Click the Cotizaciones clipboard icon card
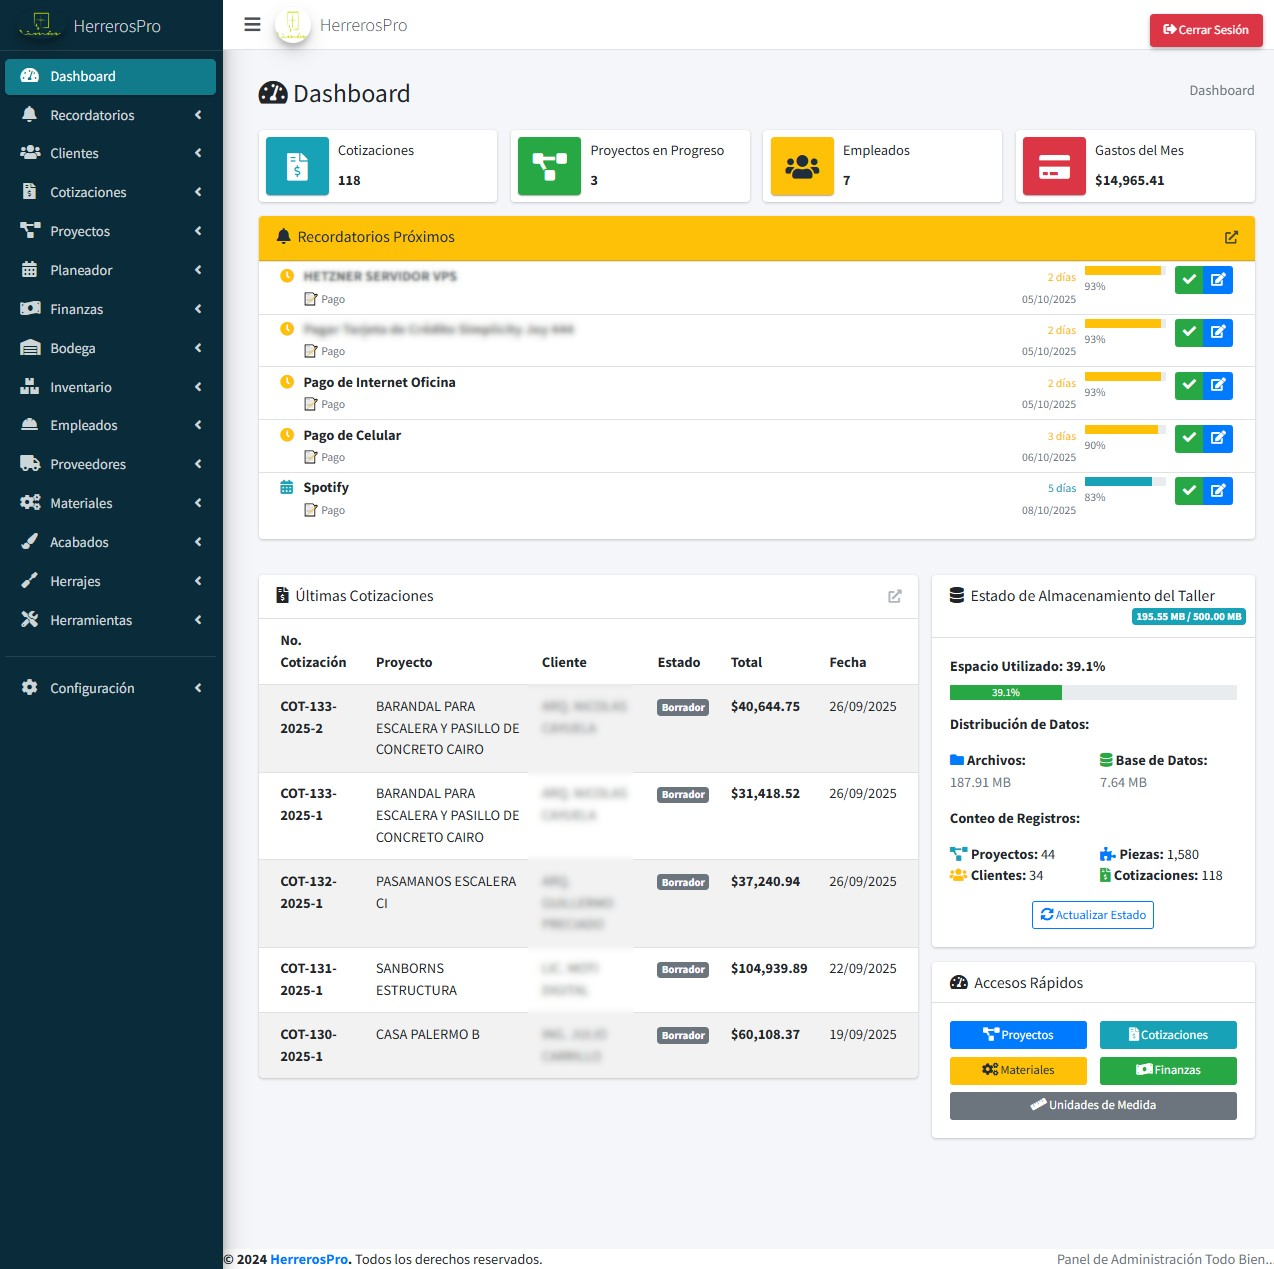Viewport: 1274px width, 1269px height. tap(296, 165)
